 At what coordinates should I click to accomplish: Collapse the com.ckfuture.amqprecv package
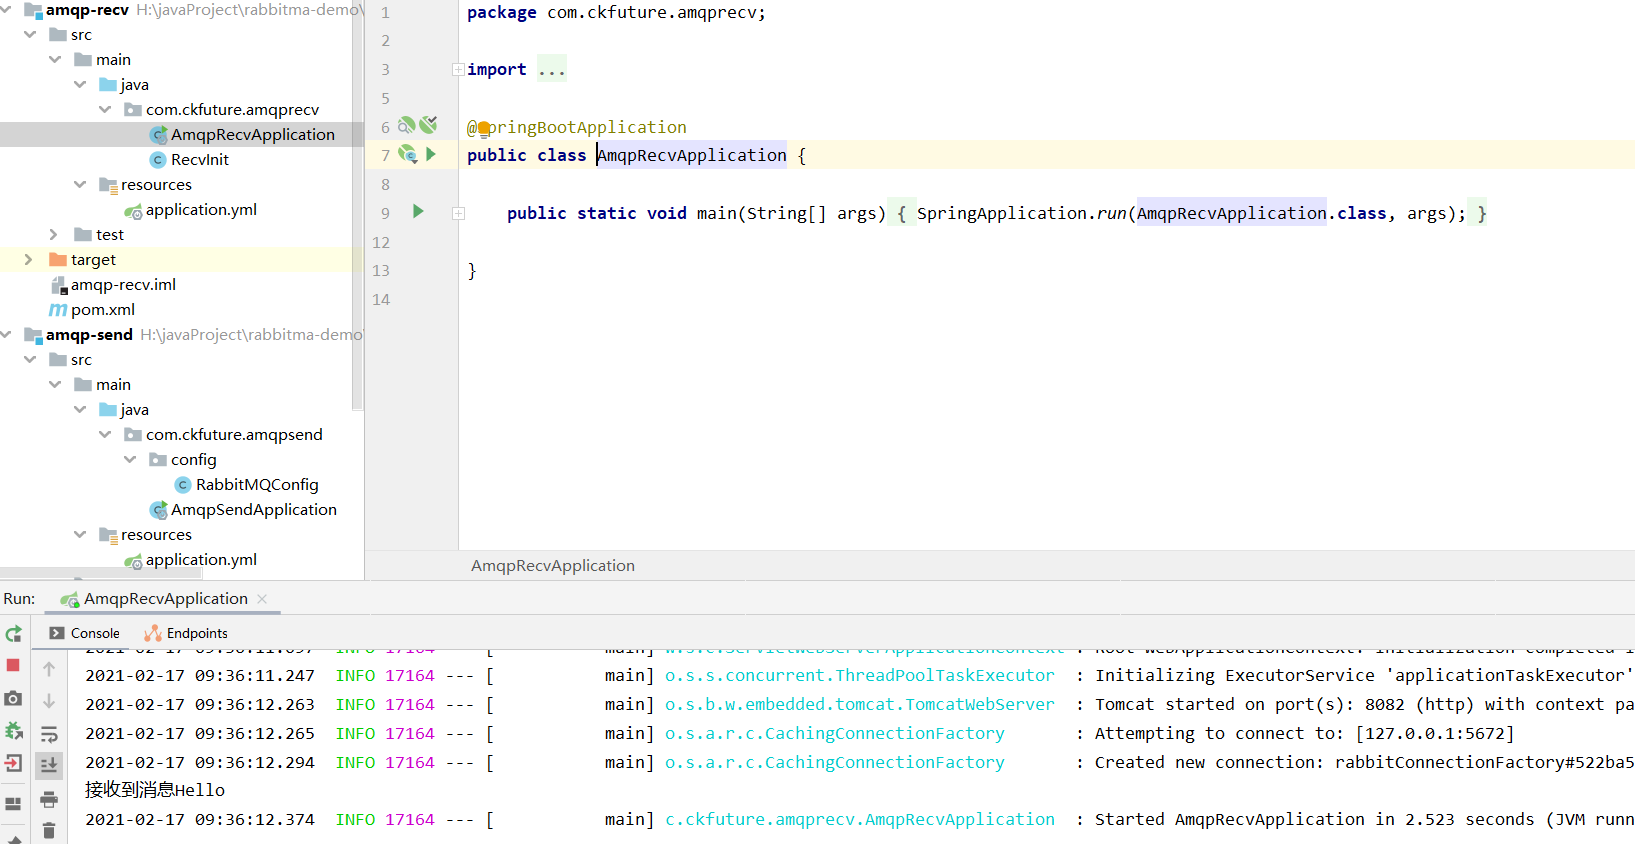coord(105,109)
